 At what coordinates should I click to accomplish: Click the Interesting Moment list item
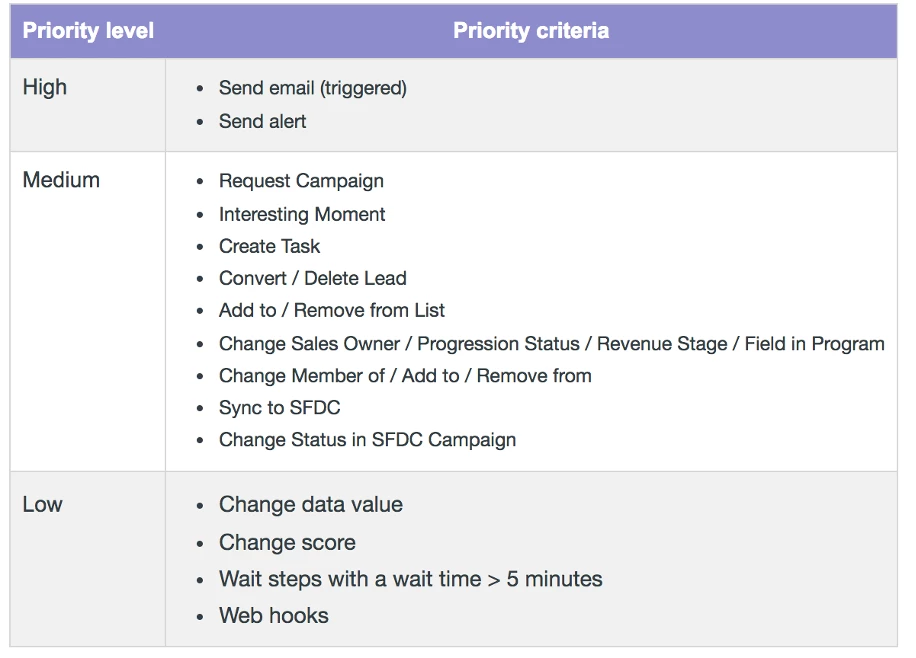pyautogui.click(x=301, y=214)
